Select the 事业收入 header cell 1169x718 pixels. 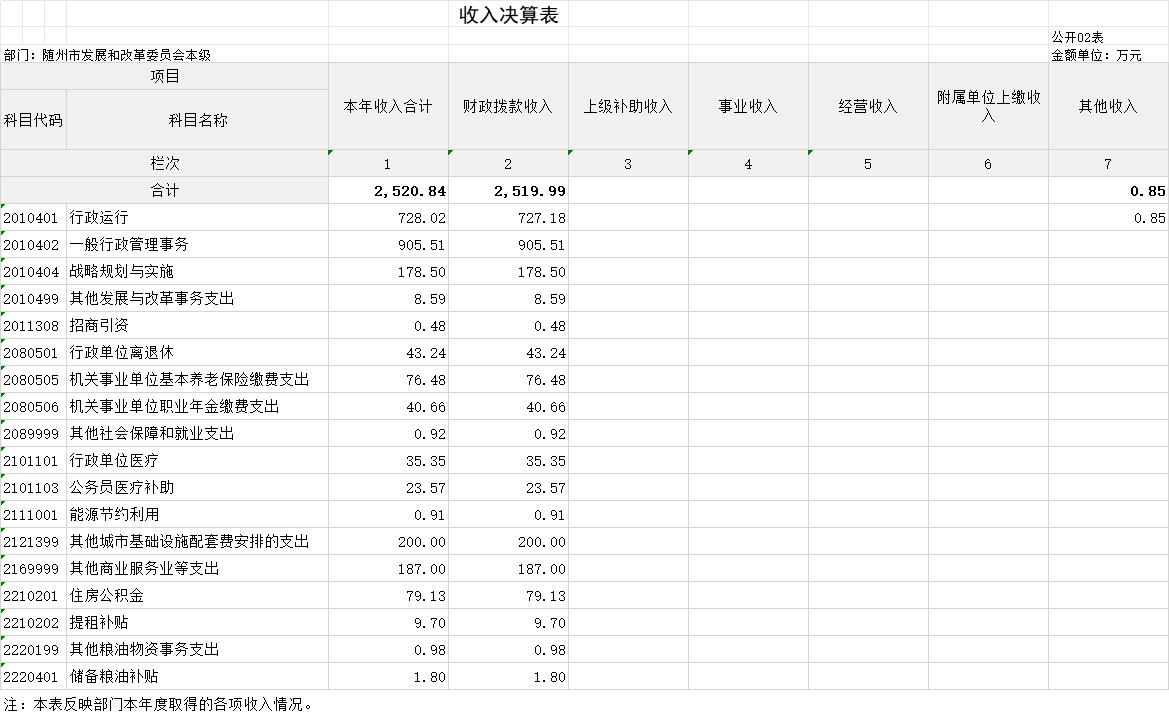tap(749, 106)
